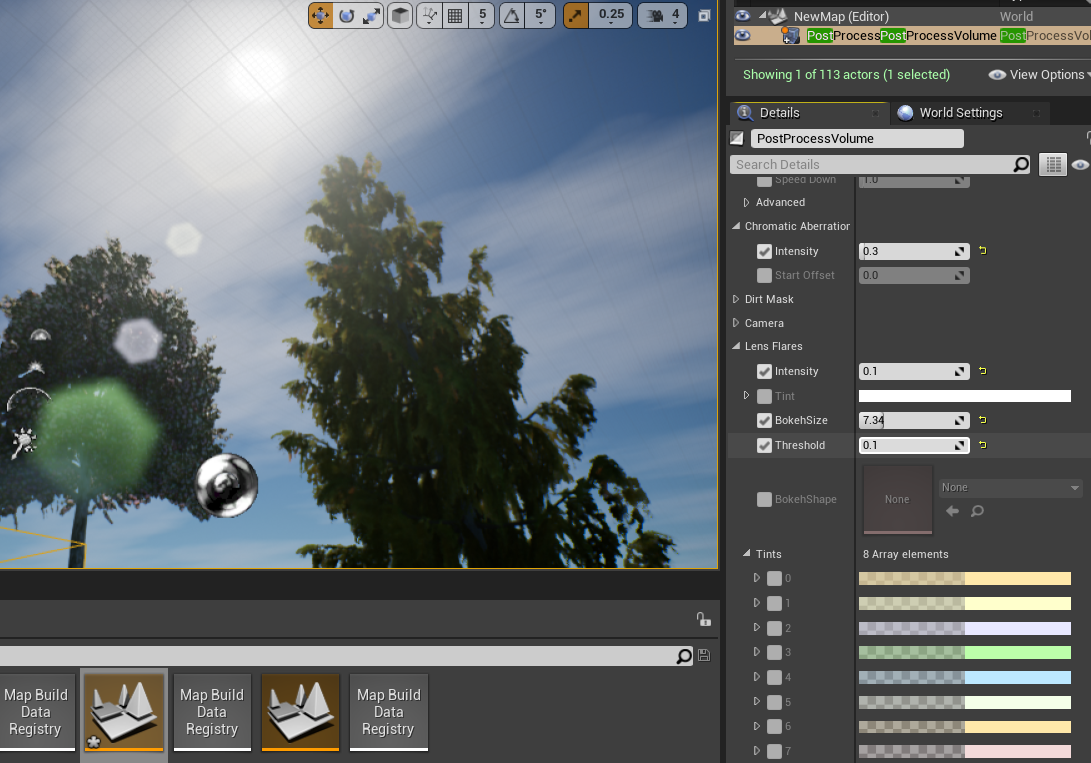Toggle surface snapping icon
Image resolution: width=1091 pixels, height=763 pixels.
tap(429, 15)
